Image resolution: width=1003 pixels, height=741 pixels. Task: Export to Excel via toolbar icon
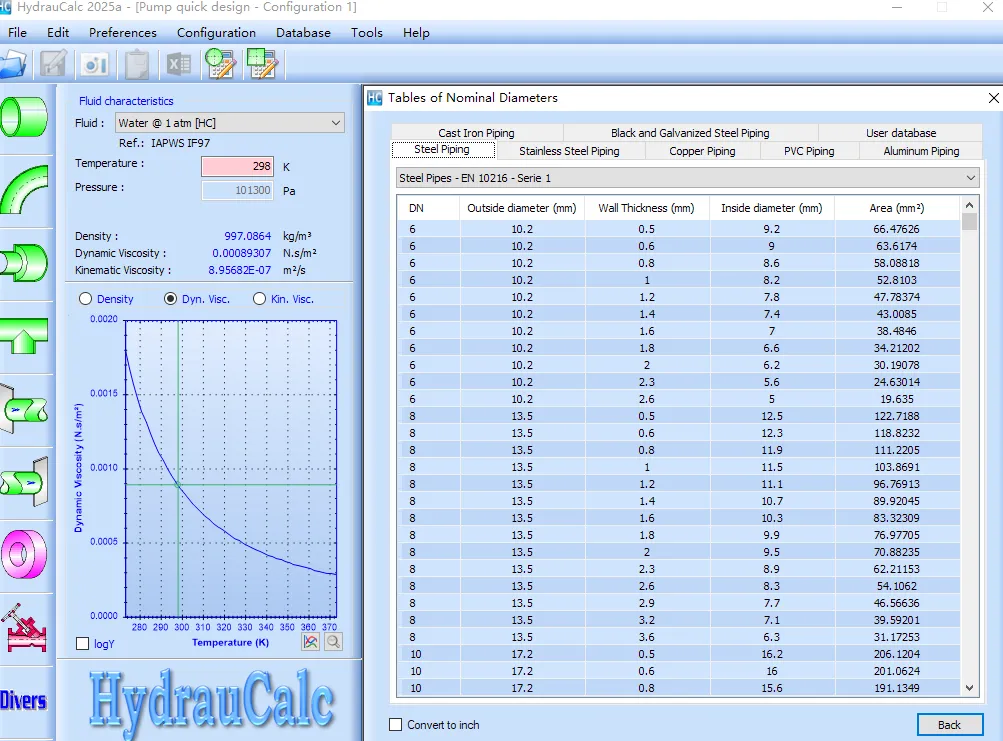coord(178,64)
